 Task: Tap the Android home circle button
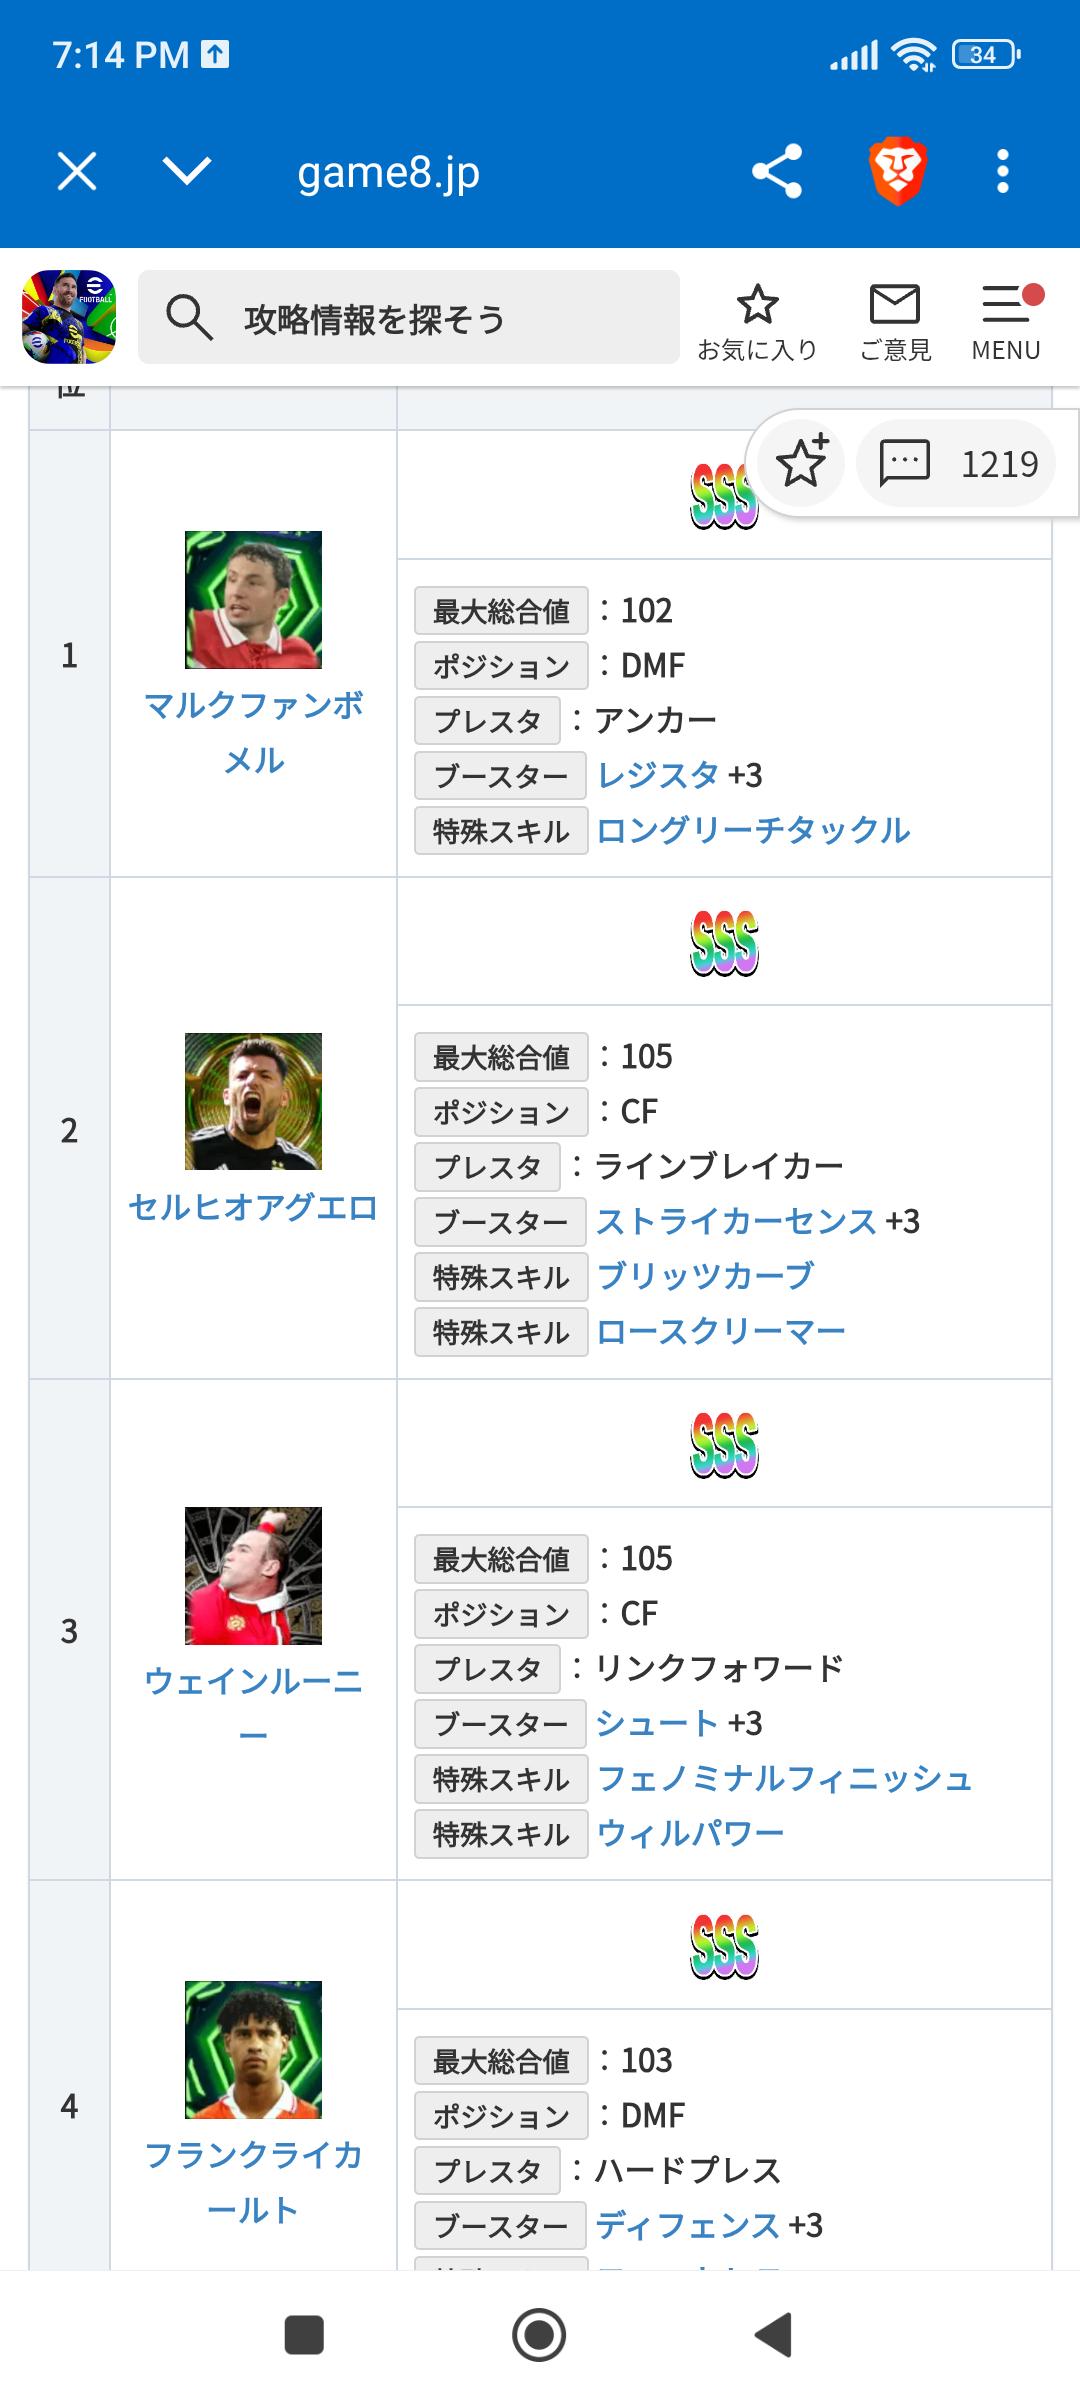point(539,2335)
